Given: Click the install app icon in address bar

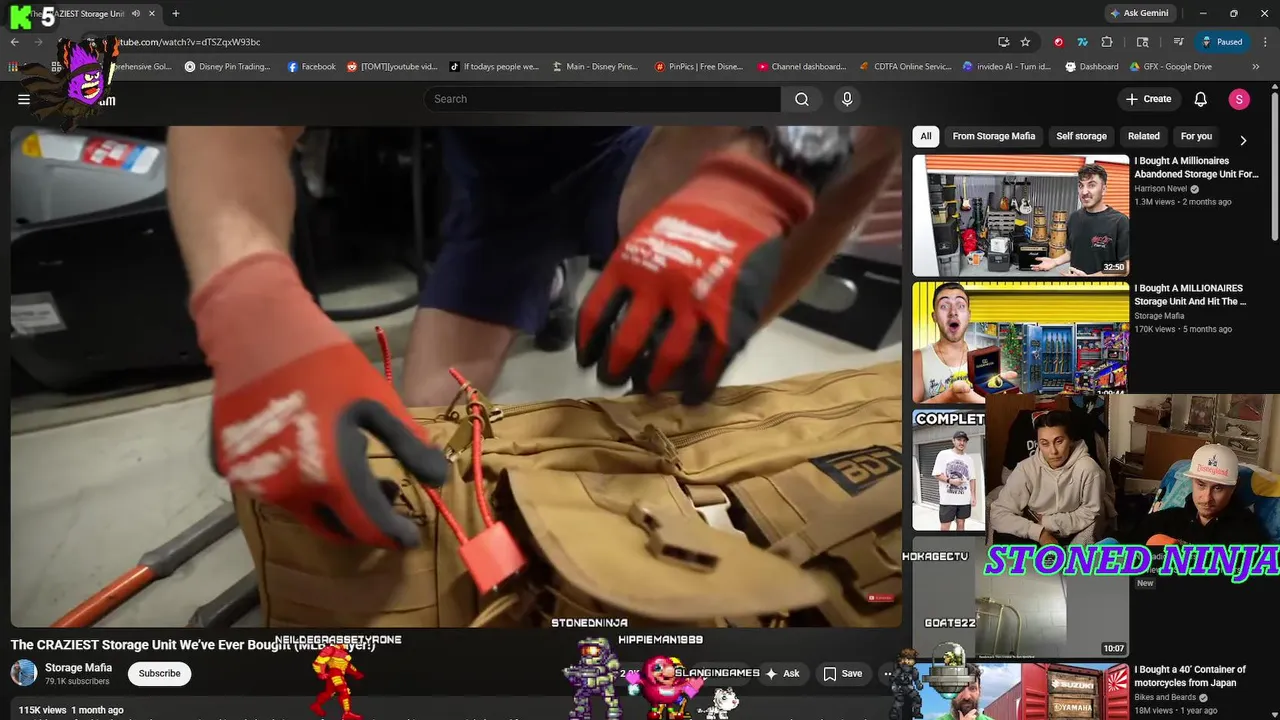Looking at the screenshot, I should tap(1004, 42).
